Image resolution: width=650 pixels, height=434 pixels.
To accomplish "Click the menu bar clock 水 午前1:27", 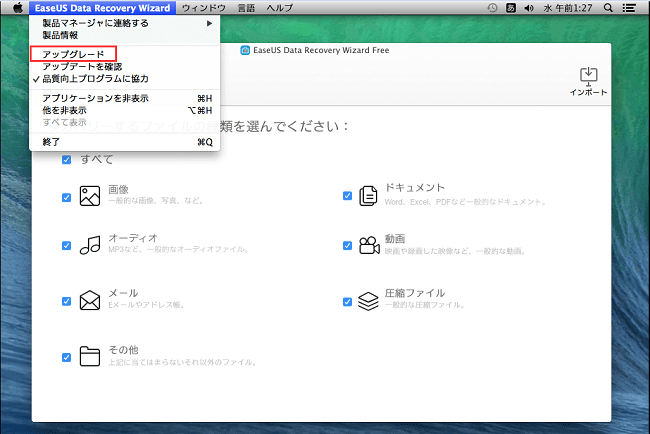I will (568, 7).
